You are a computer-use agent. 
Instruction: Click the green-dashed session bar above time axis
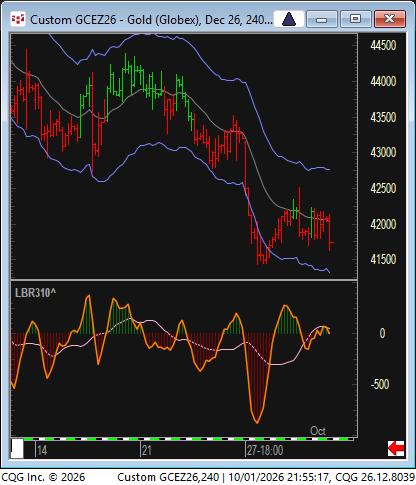189,439
